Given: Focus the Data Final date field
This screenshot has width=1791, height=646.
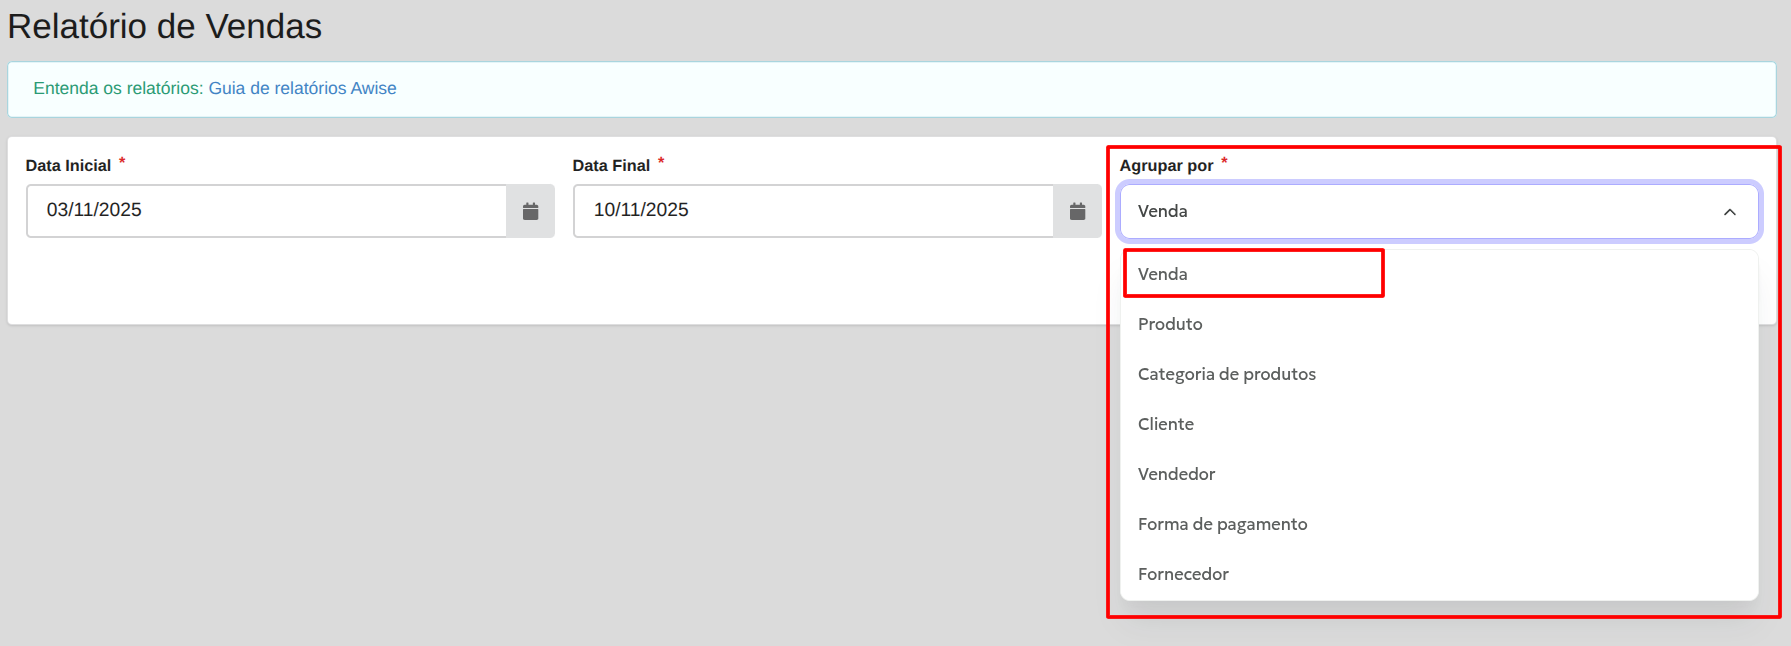Looking at the screenshot, I should point(813,211).
